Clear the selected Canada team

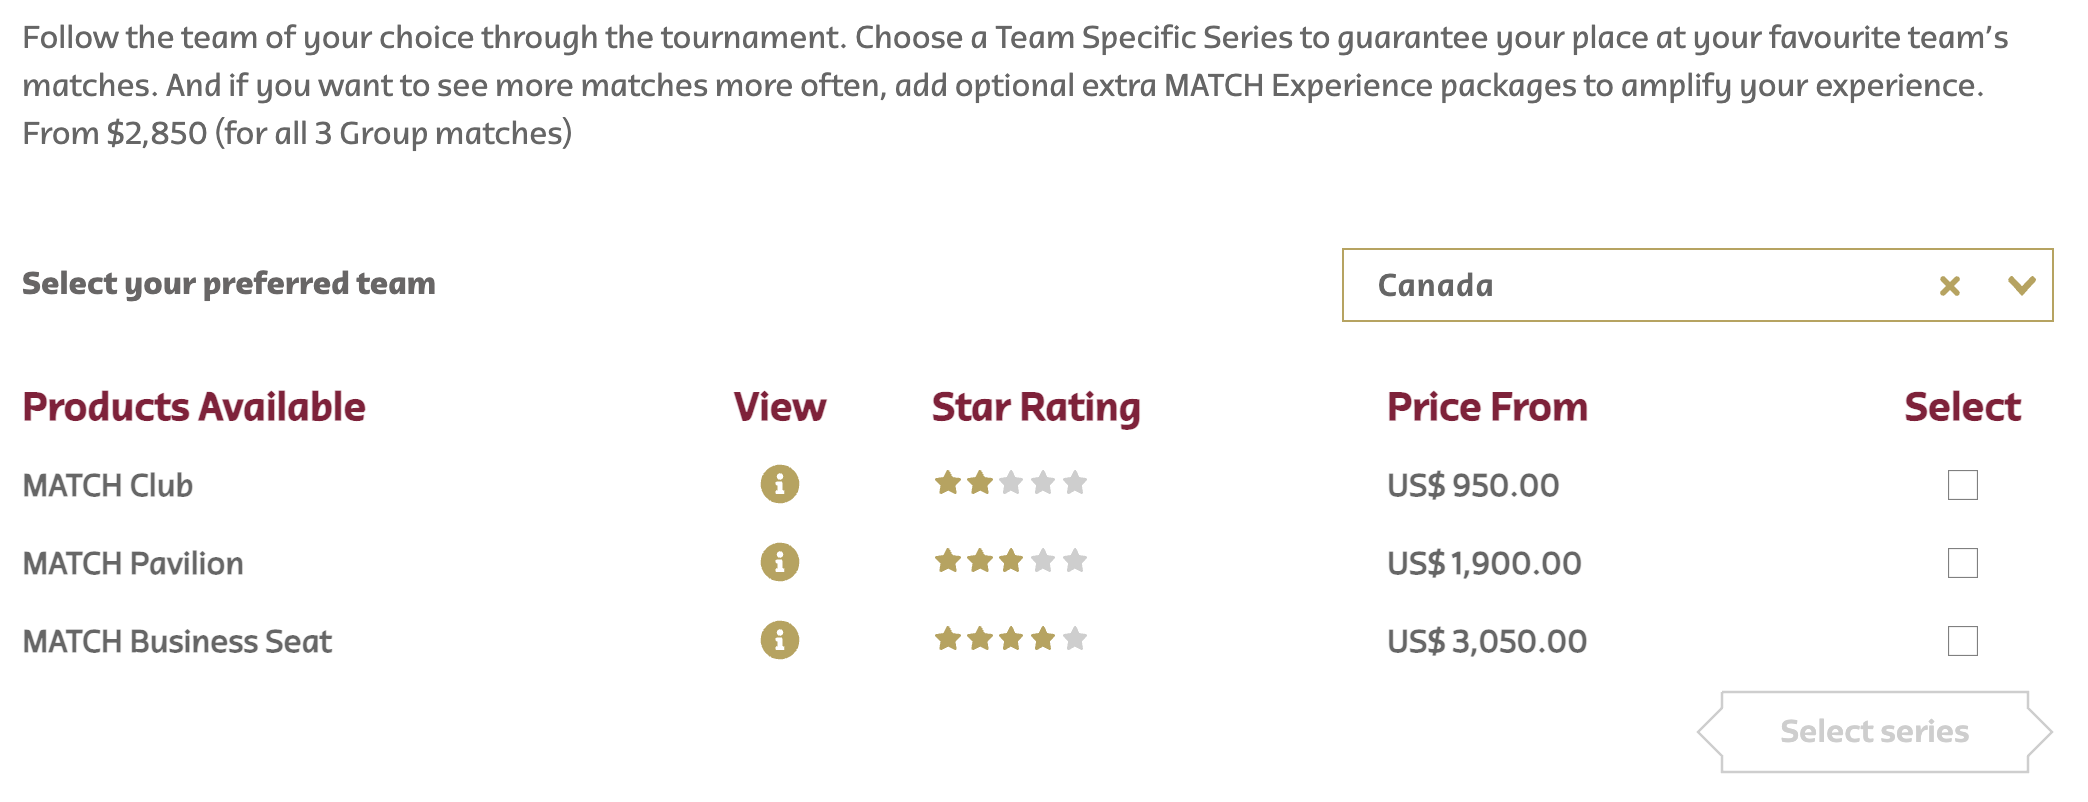pyautogui.click(x=1949, y=286)
